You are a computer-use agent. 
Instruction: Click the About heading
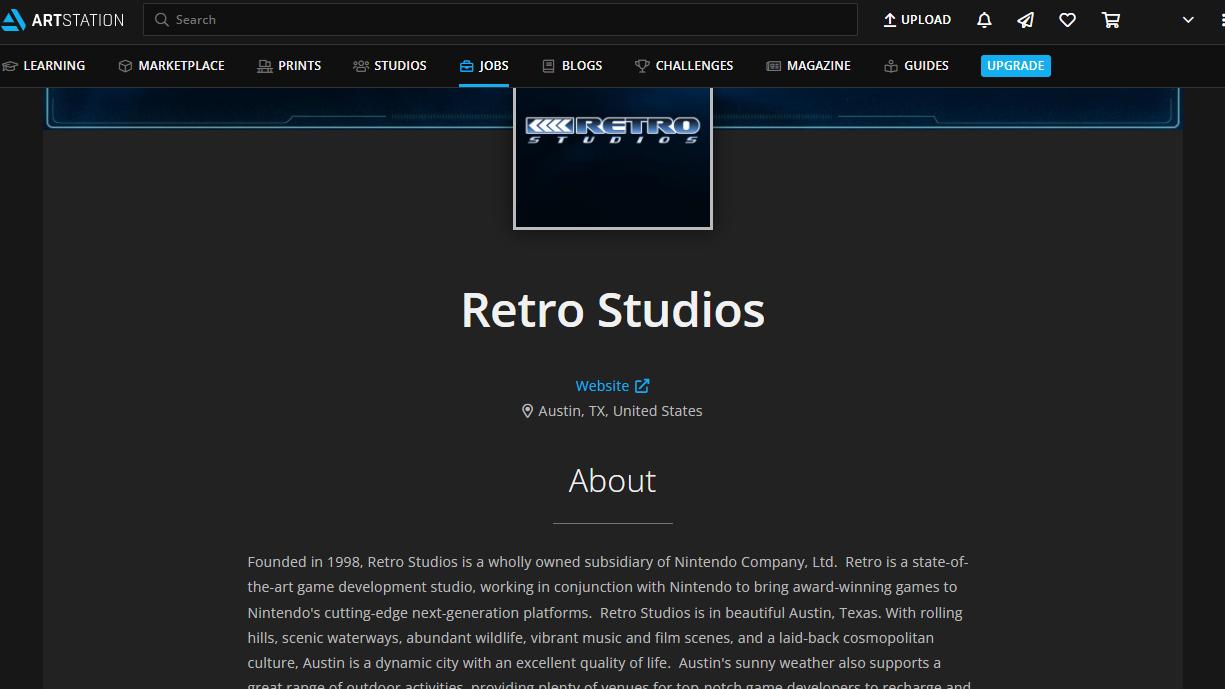(613, 481)
